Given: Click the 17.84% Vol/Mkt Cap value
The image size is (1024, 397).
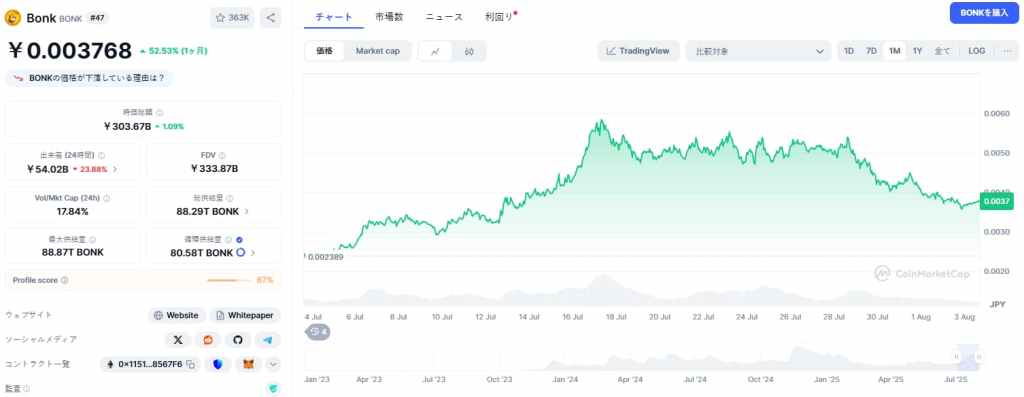Looking at the screenshot, I should (x=72, y=212).
